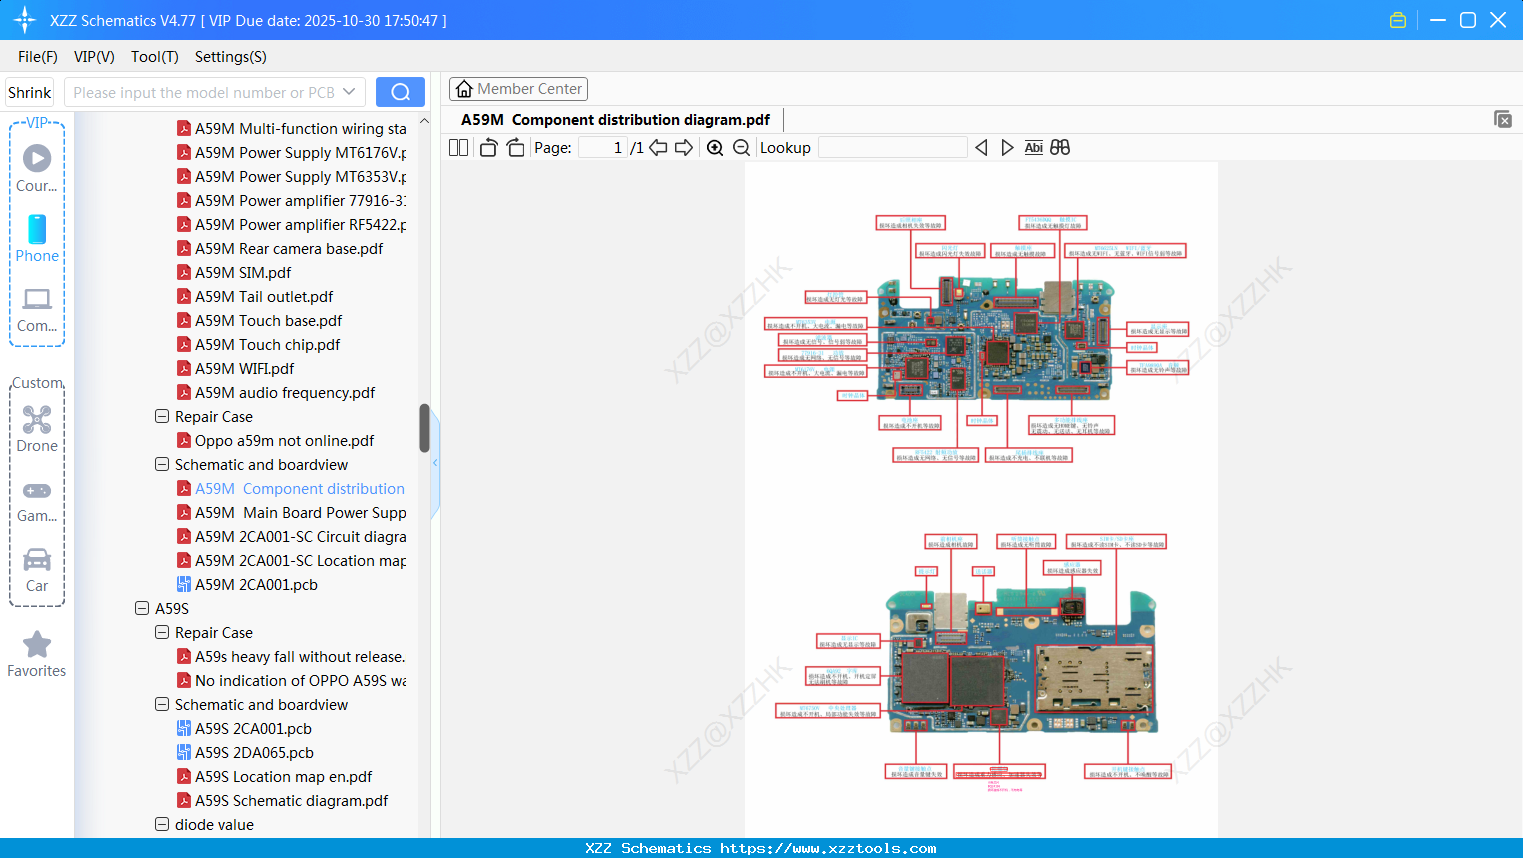Open the Course section in sidebar
Viewport: 1523px width, 858px height.
[37, 169]
